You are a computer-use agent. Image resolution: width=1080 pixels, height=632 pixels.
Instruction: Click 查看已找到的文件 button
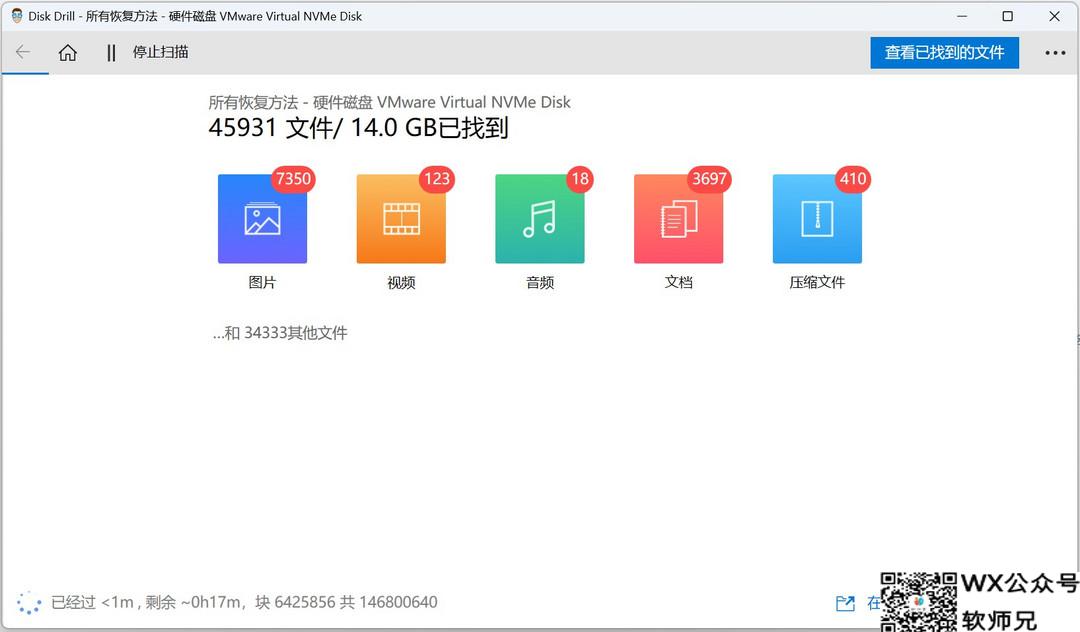tap(944, 52)
